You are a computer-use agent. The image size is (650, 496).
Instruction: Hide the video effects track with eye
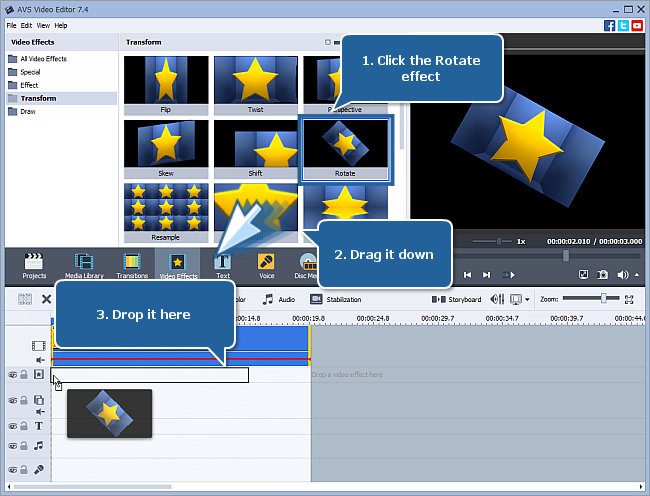tap(13, 375)
